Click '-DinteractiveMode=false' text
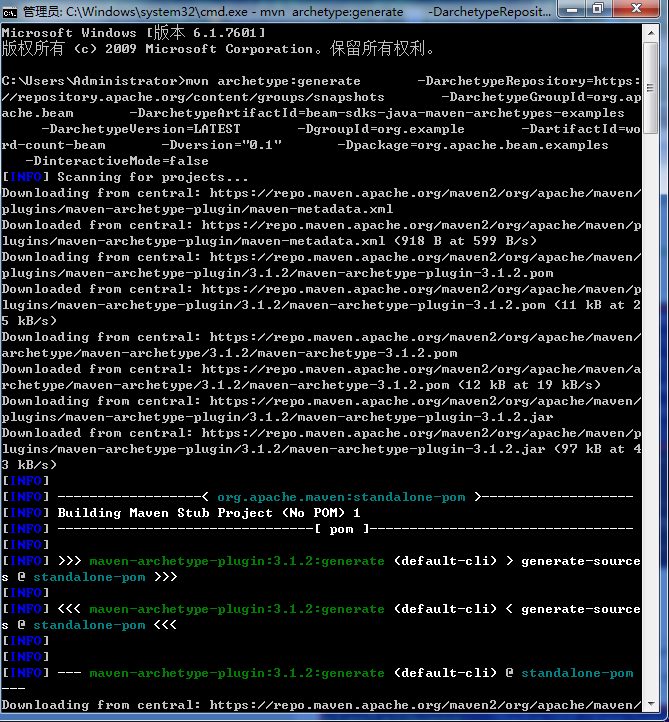The image size is (669, 722). click(x=117, y=161)
